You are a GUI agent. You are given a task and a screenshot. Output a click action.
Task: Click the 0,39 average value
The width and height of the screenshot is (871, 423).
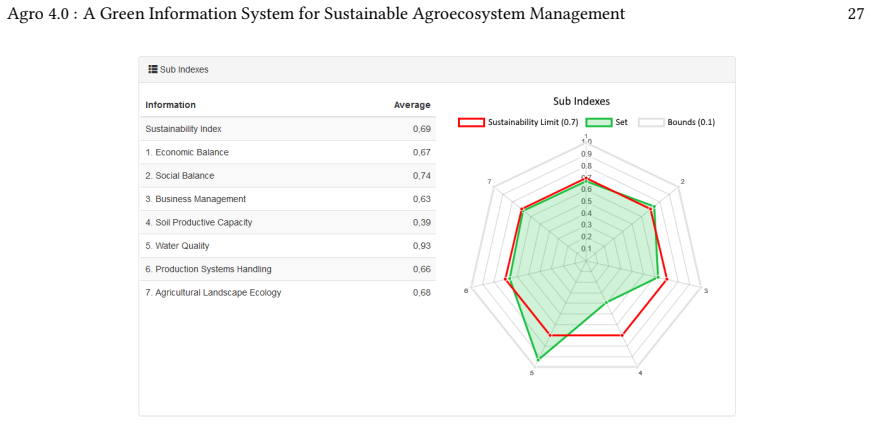point(422,222)
